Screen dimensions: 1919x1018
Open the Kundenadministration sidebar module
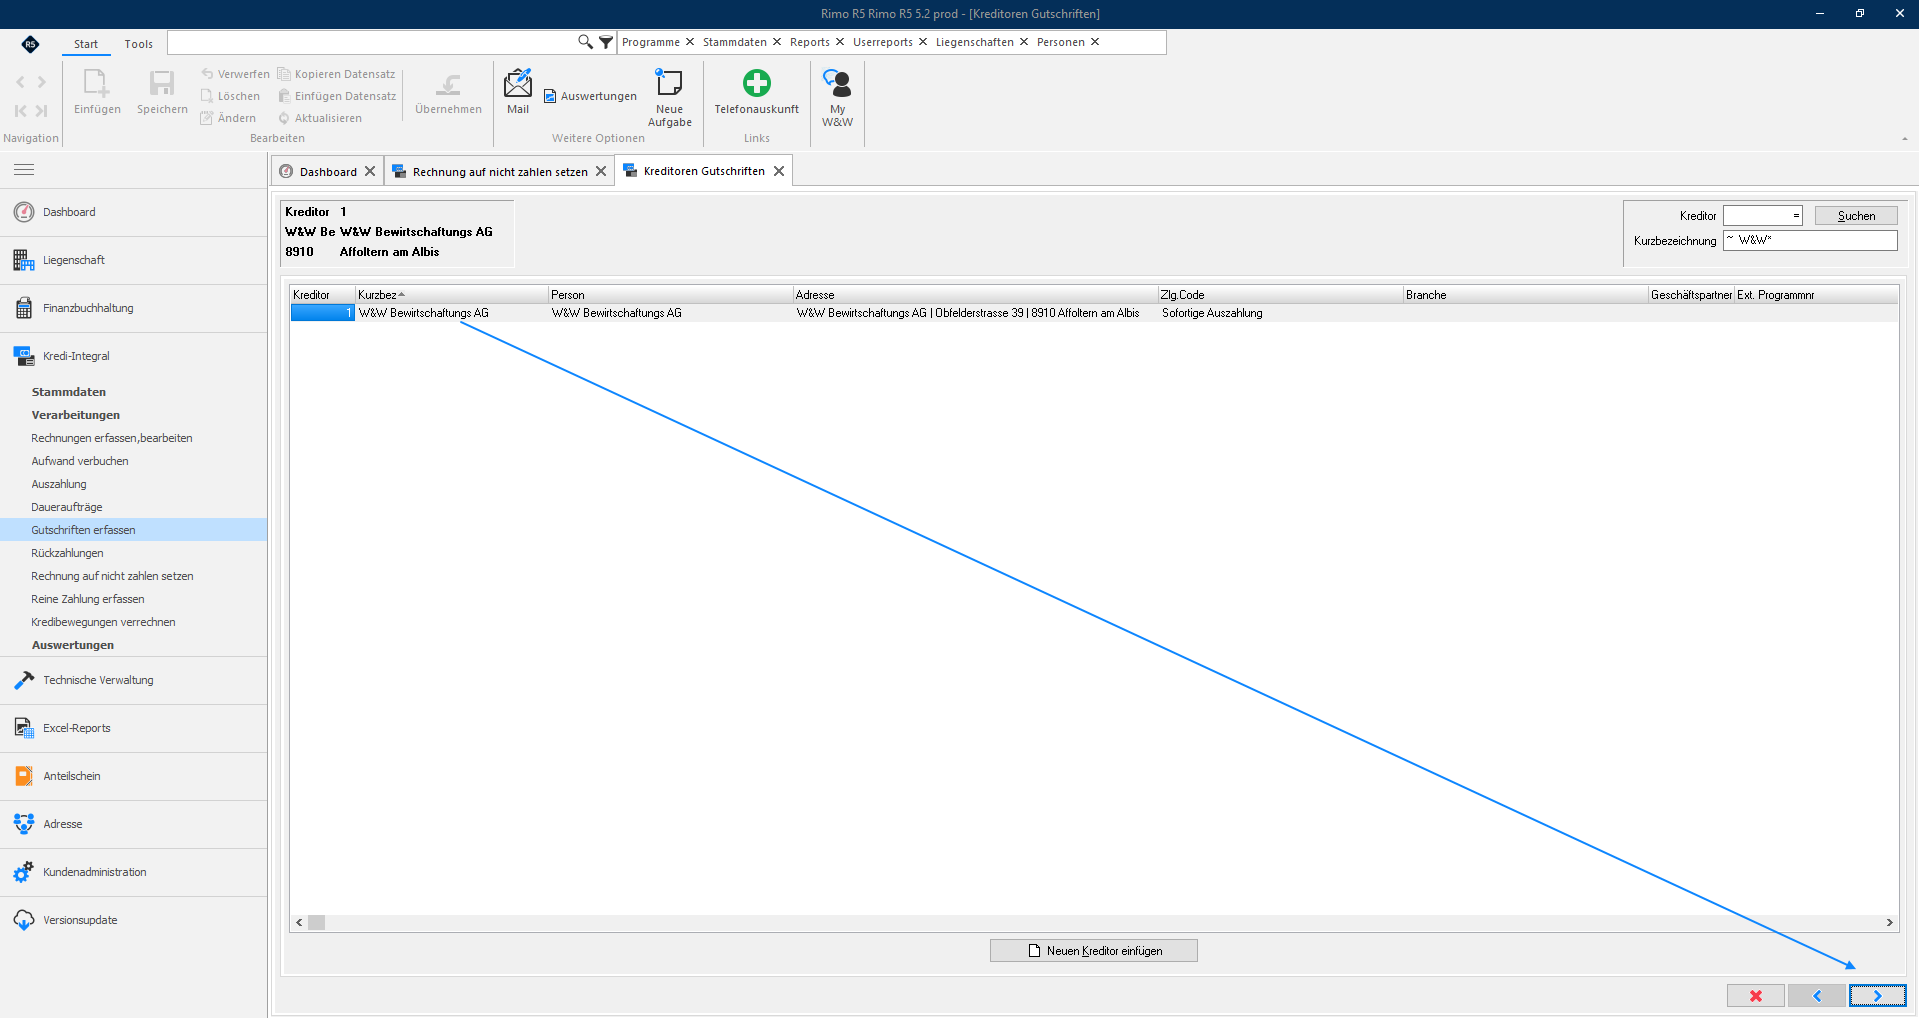click(134, 872)
